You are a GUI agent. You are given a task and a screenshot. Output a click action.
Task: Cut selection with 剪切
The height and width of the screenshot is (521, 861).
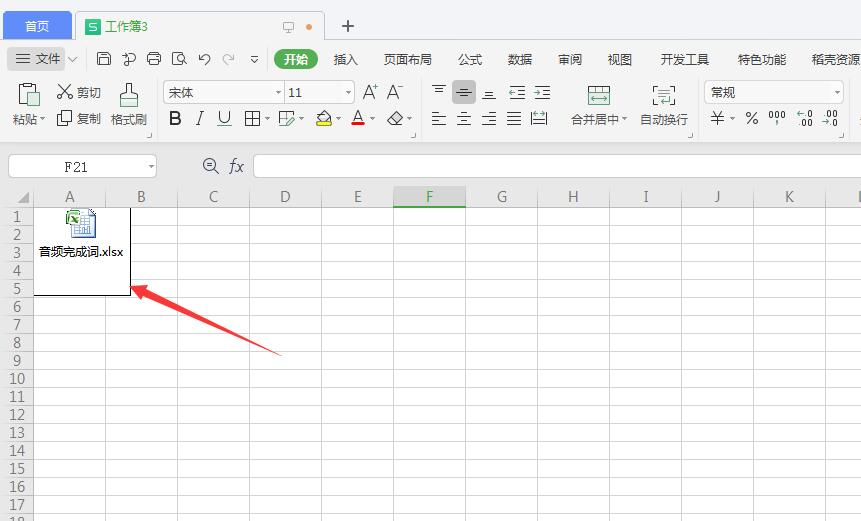click(79, 92)
